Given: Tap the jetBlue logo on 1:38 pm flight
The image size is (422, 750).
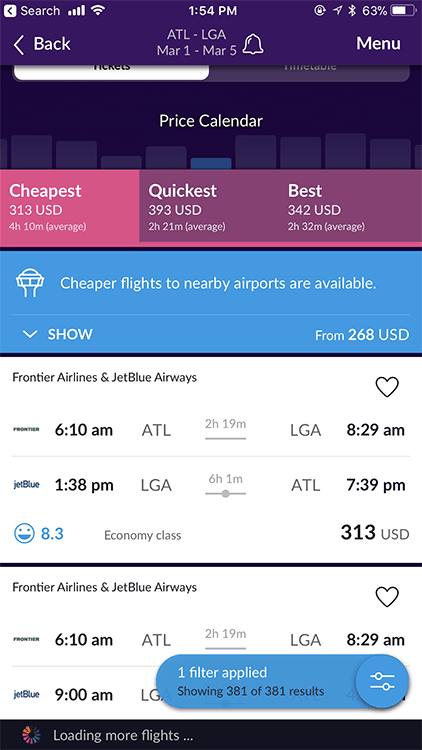Looking at the screenshot, I should click(x=26, y=485).
